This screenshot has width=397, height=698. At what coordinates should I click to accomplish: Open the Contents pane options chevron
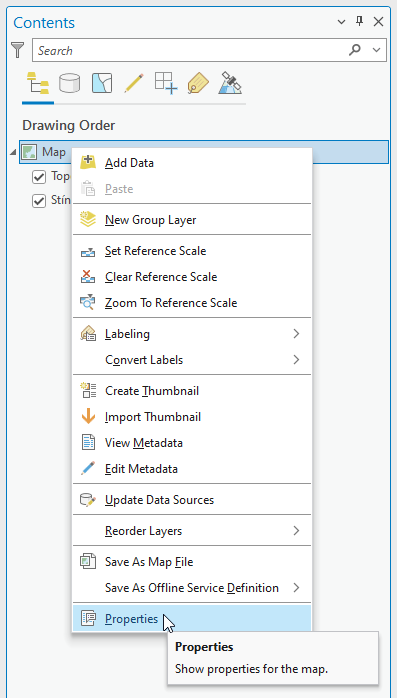(x=341, y=22)
